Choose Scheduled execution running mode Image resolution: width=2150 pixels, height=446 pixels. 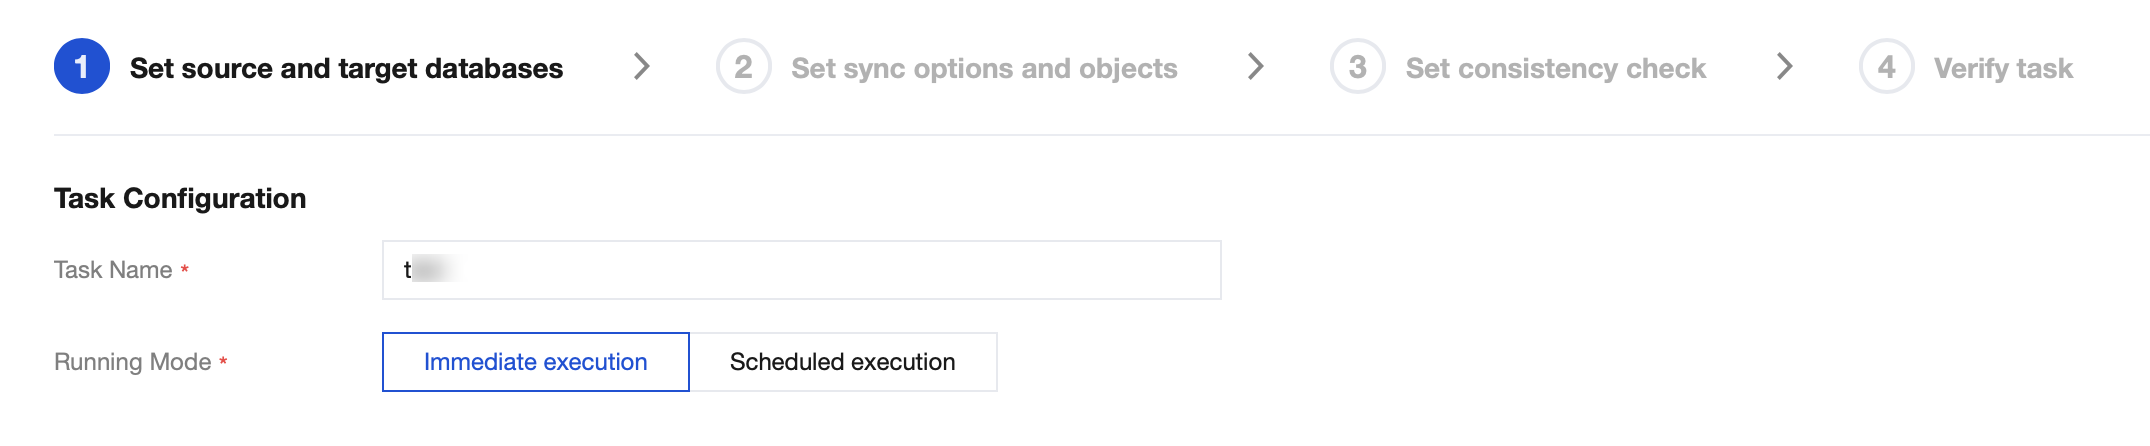click(842, 362)
